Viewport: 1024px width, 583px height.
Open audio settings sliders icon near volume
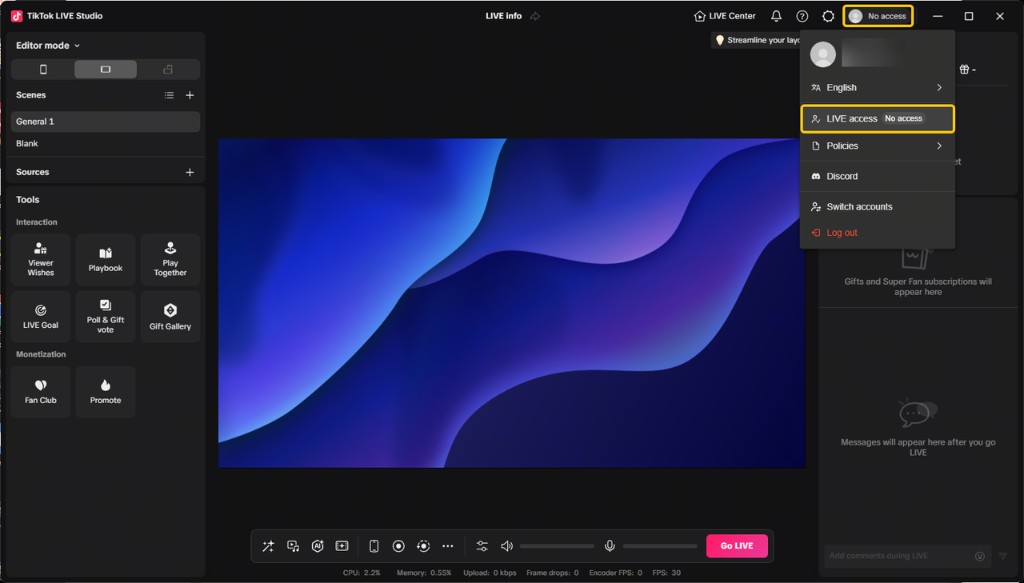[x=481, y=545]
